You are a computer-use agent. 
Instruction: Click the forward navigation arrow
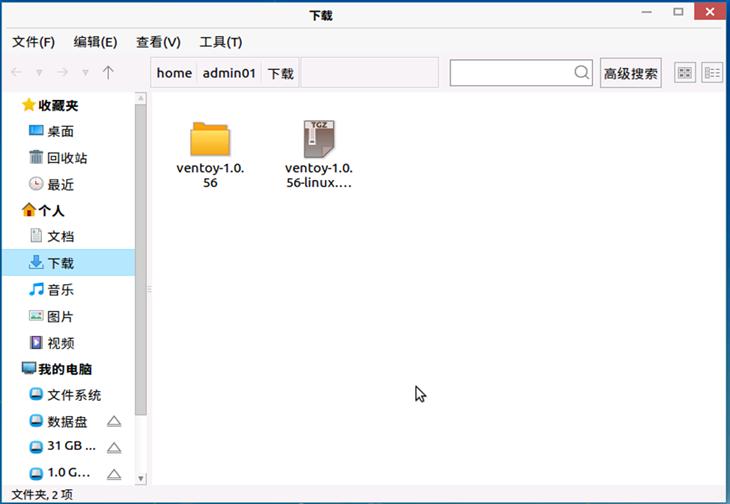click(62, 72)
